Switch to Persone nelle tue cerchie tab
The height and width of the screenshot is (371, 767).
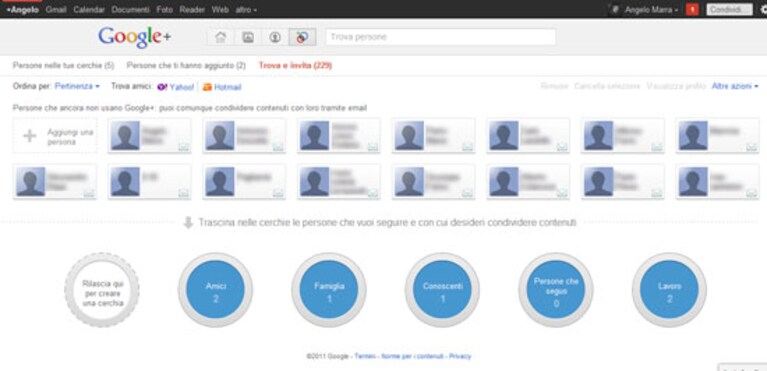(x=64, y=65)
